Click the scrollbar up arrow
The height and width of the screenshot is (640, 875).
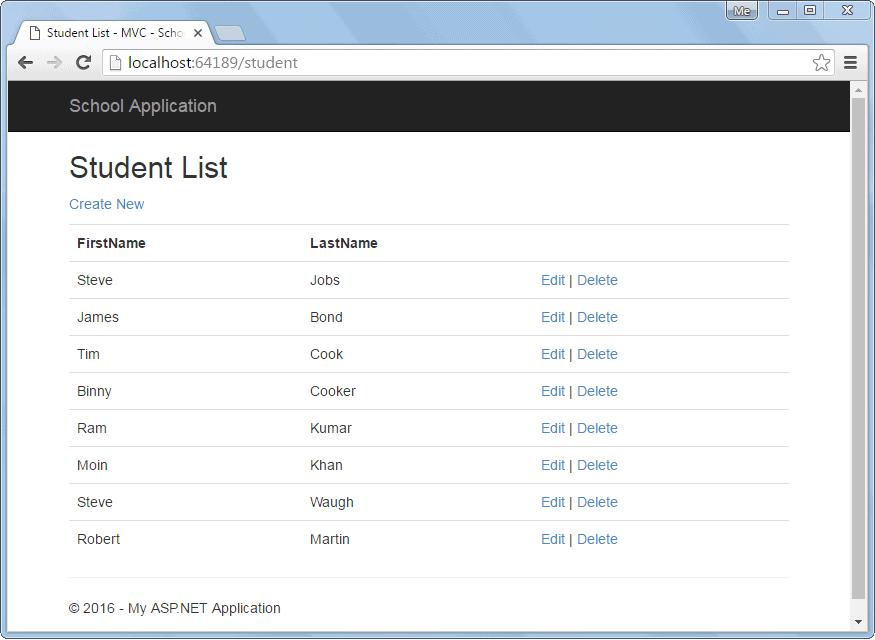click(860, 89)
